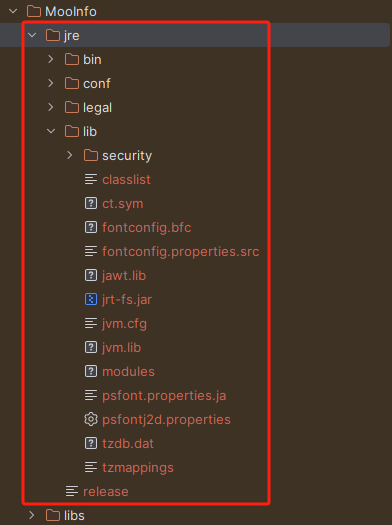Click the gear icon beside psfontj2d.properties
Screen dimensions: 392x525
pyautogui.click(x=91, y=419)
